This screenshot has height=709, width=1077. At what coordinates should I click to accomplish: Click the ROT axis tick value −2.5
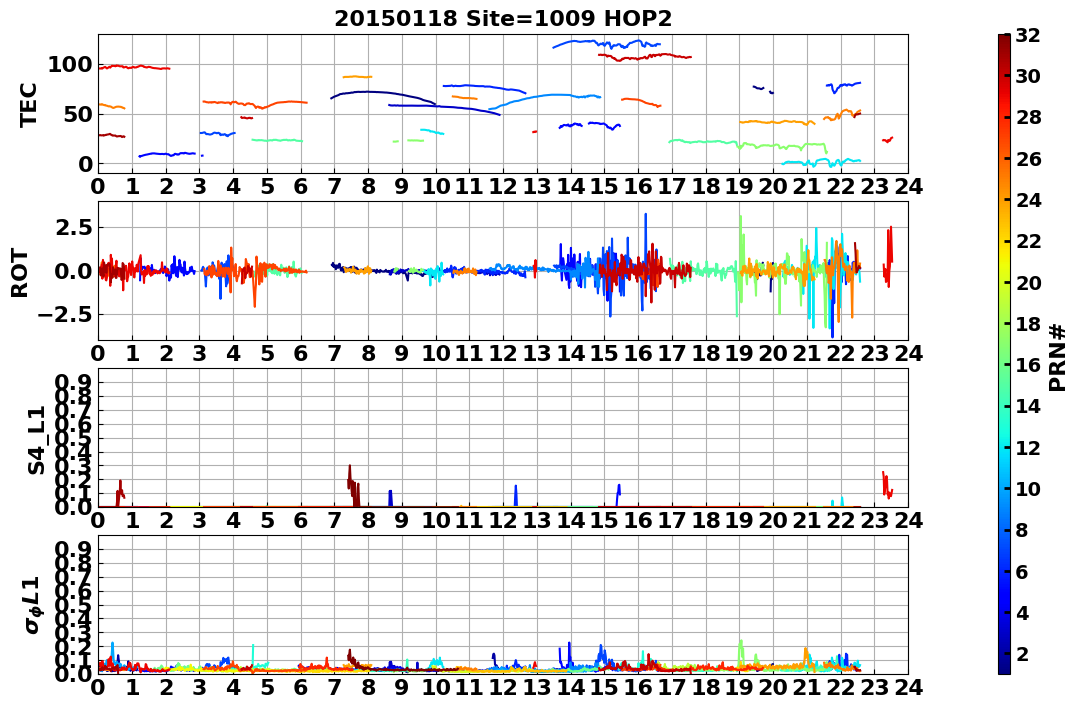coord(63,315)
